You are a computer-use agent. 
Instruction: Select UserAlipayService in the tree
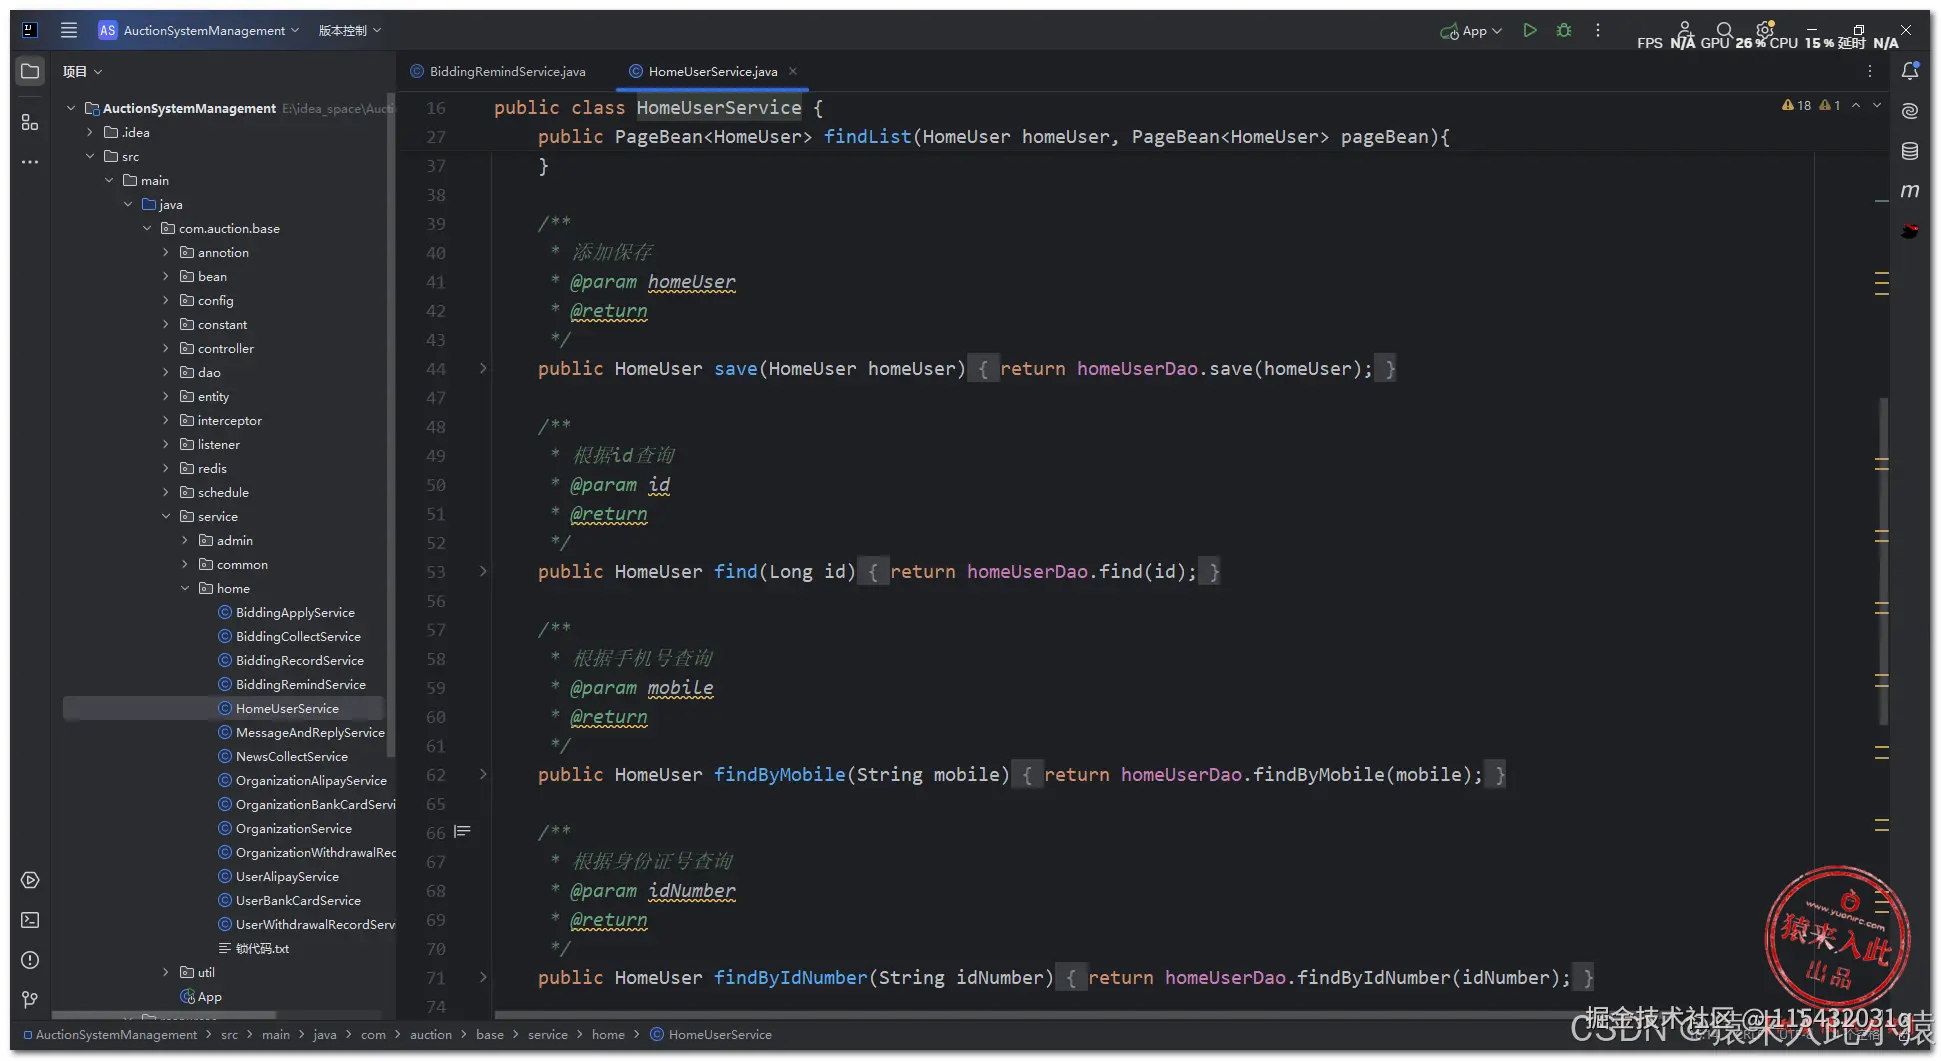(278, 876)
